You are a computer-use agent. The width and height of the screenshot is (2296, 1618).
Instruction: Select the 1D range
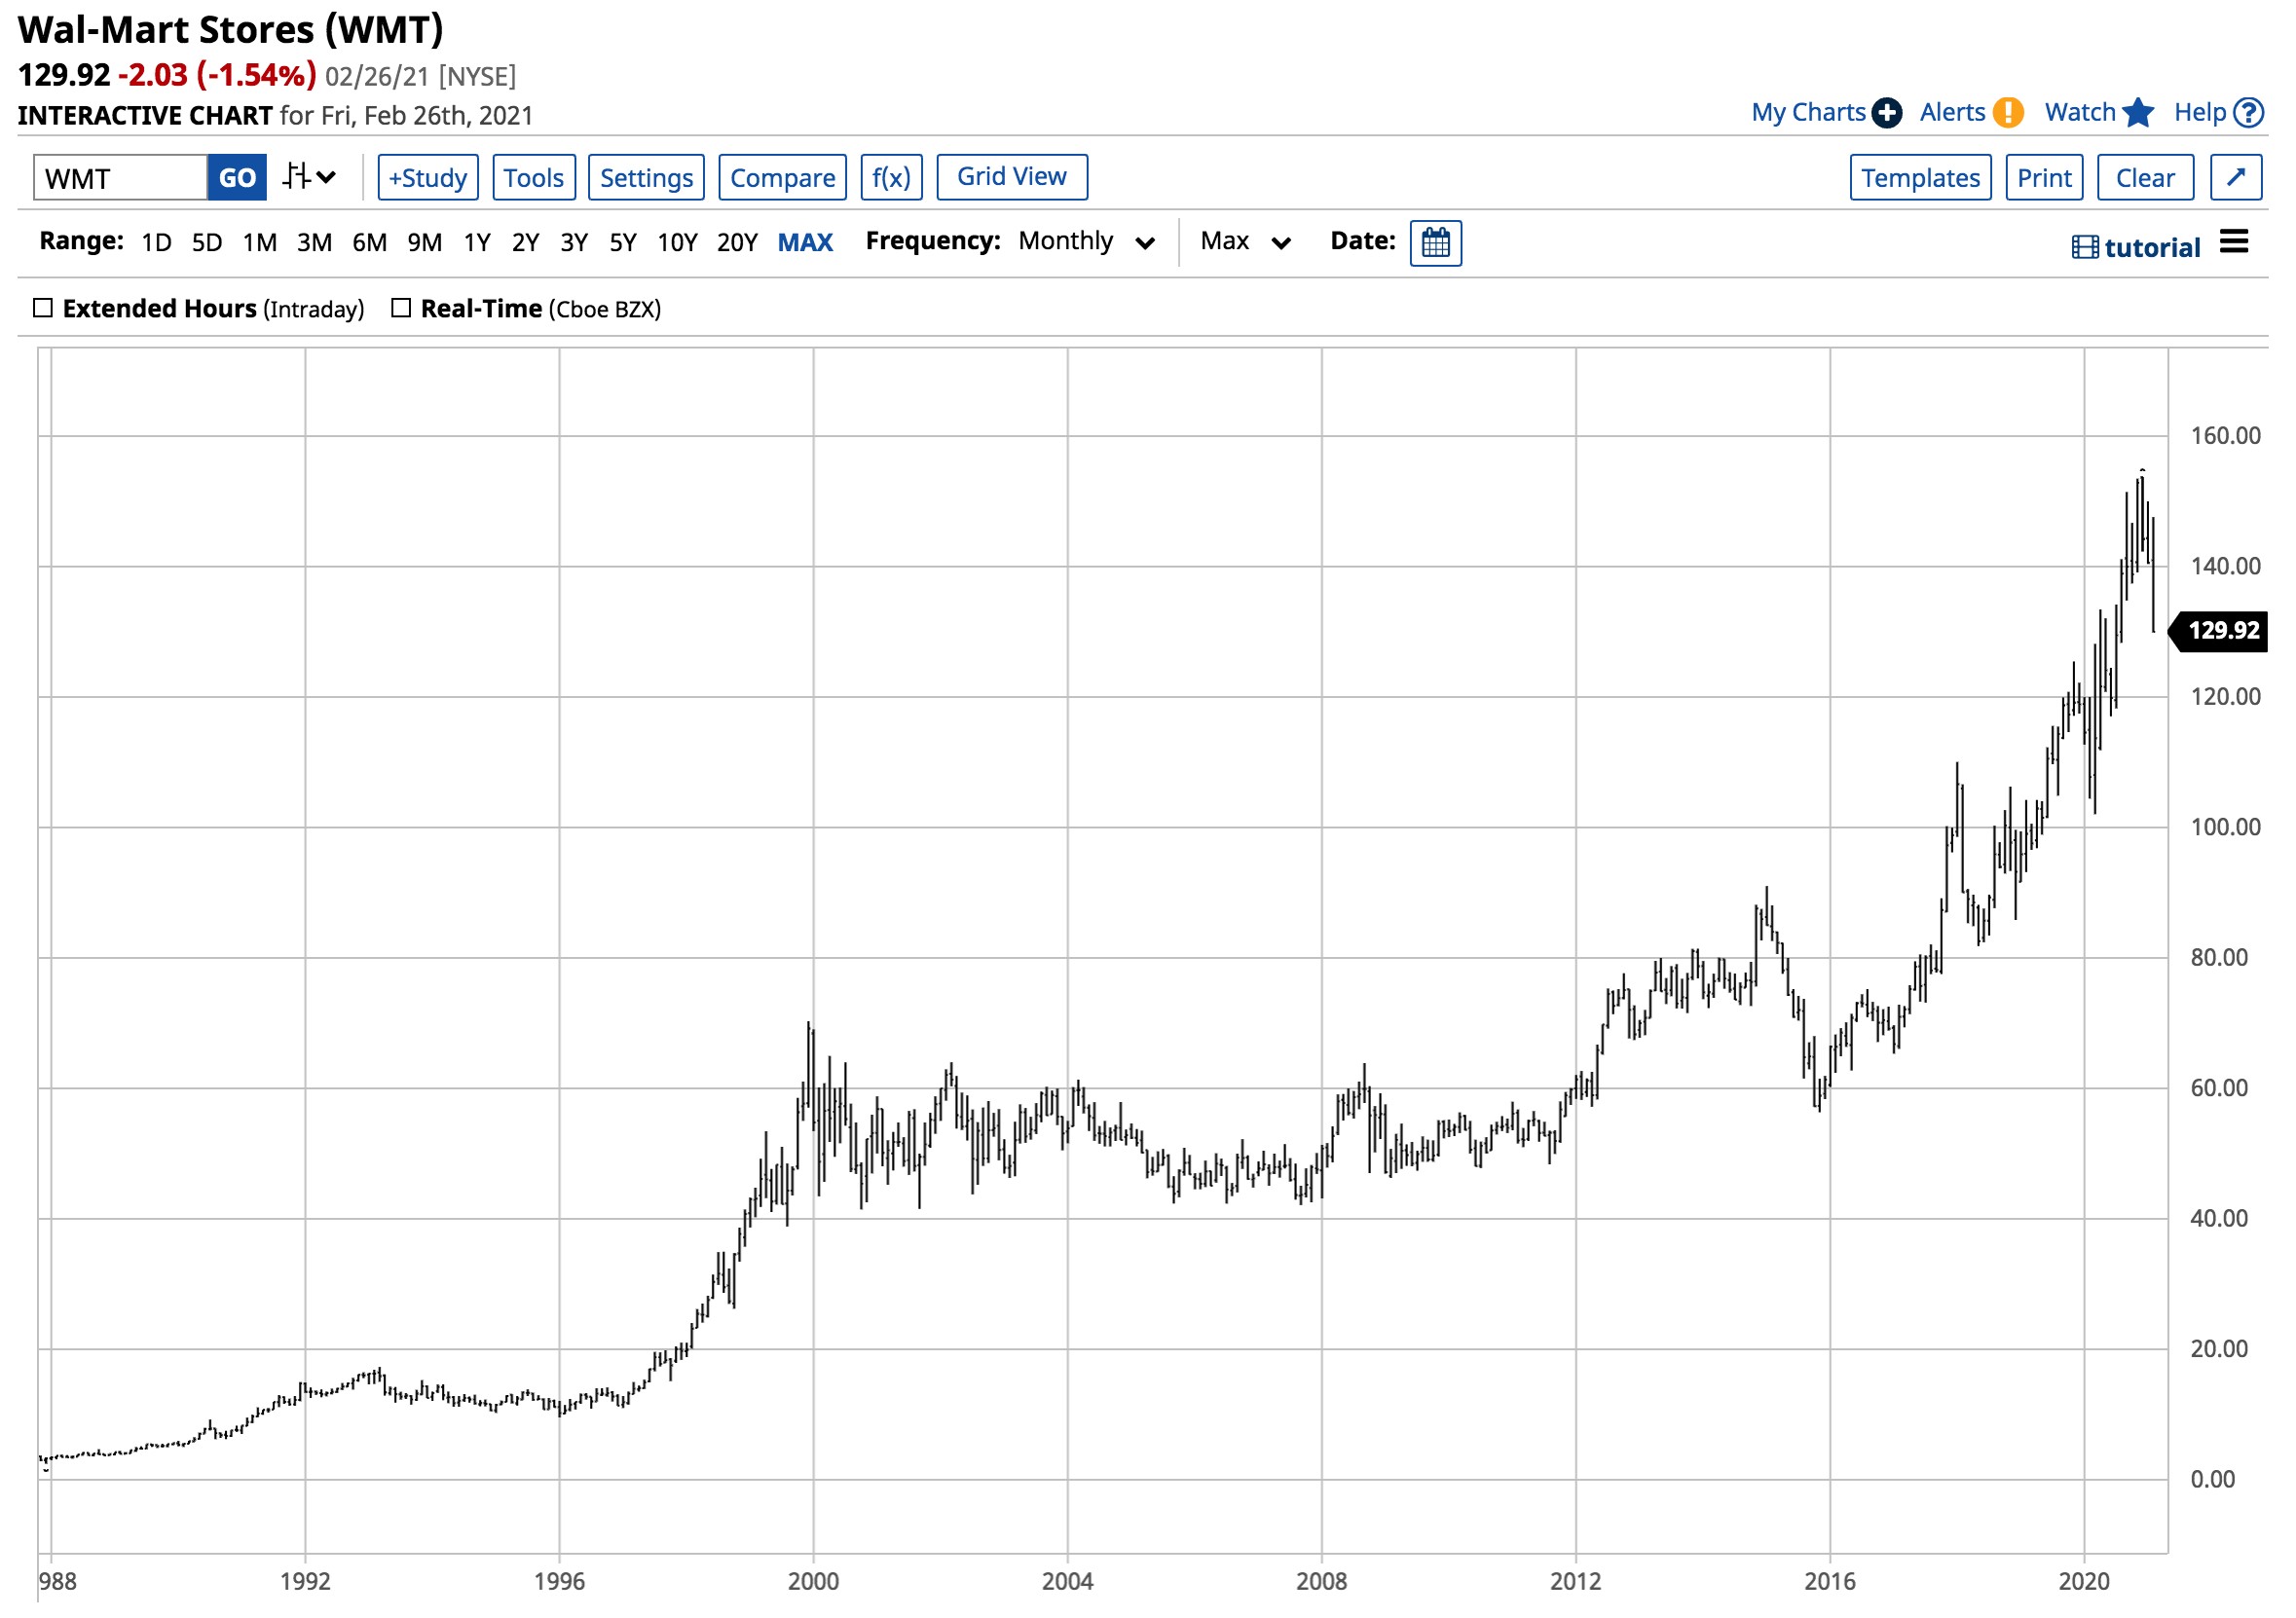coord(156,242)
